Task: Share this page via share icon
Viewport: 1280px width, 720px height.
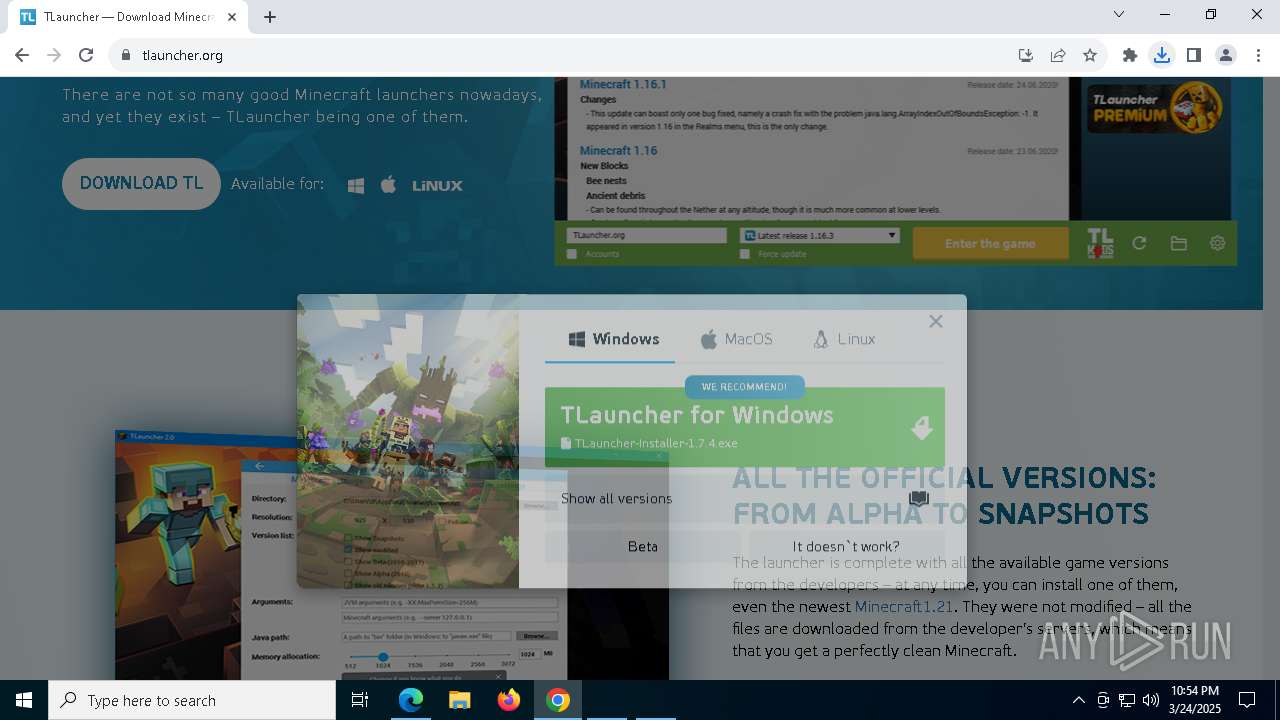Action: pyautogui.click(x=1057, y=55)
